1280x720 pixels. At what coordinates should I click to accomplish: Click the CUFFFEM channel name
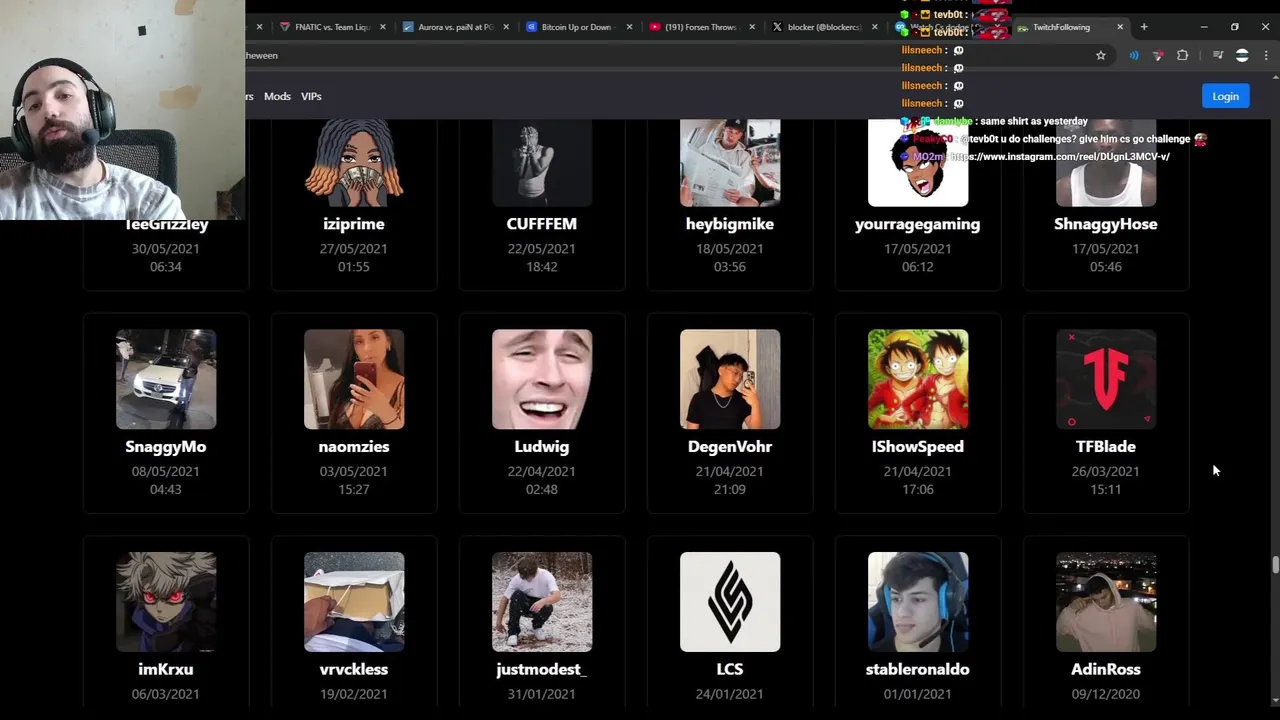(x=542, y=224)
